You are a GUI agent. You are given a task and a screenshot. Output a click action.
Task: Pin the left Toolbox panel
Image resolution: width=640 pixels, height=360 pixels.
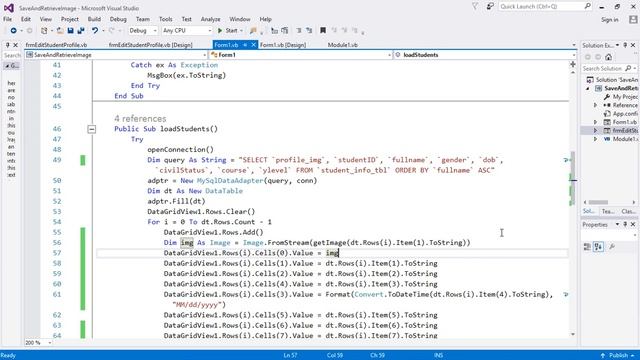click(7, 45)
